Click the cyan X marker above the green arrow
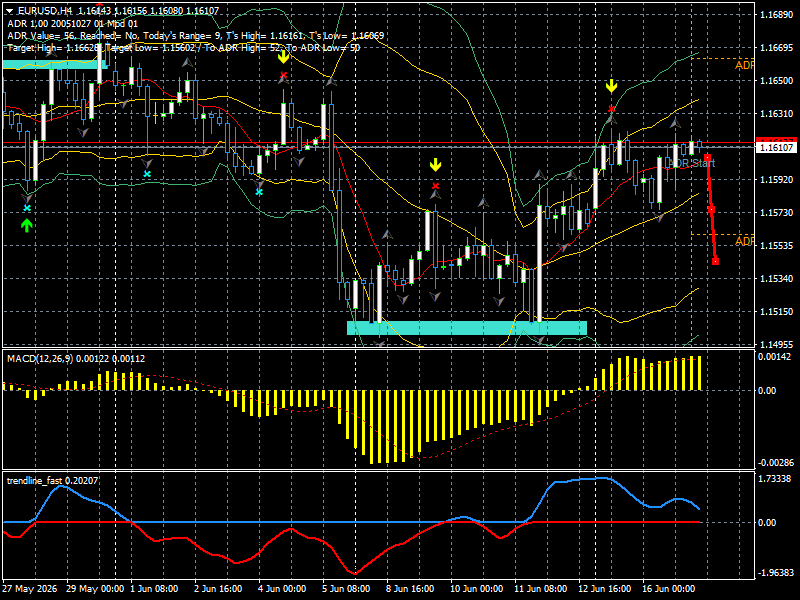Viewport: 800px width, 600px height. pos(27,208)
